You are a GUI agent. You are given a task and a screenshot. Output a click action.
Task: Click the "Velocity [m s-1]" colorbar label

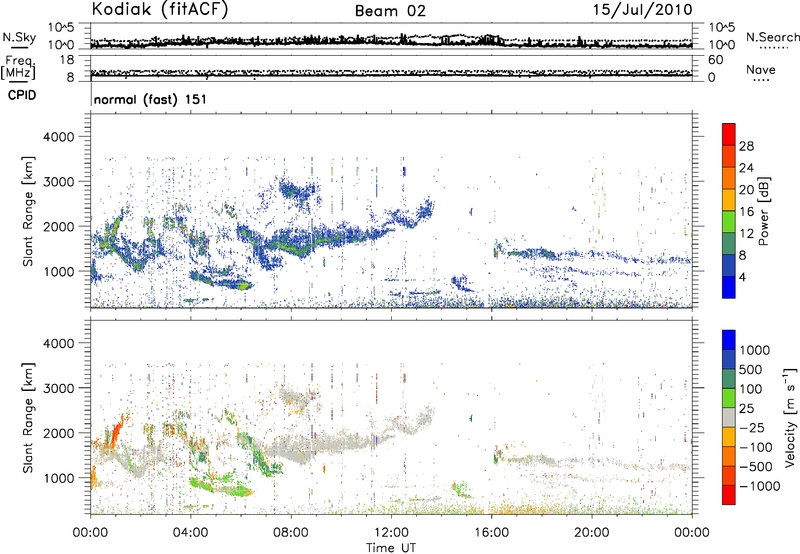pos(790,417)
